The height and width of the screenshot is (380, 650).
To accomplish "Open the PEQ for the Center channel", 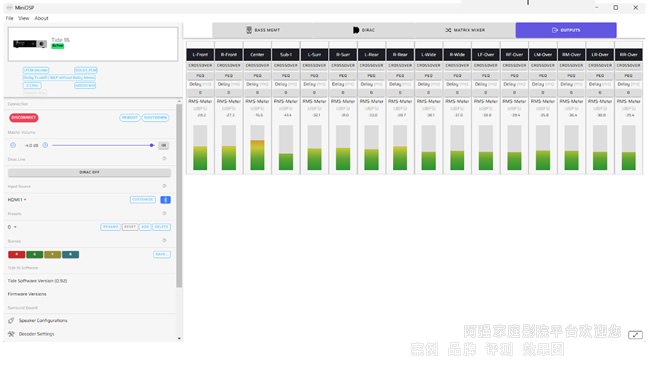I will coord(257,76).
